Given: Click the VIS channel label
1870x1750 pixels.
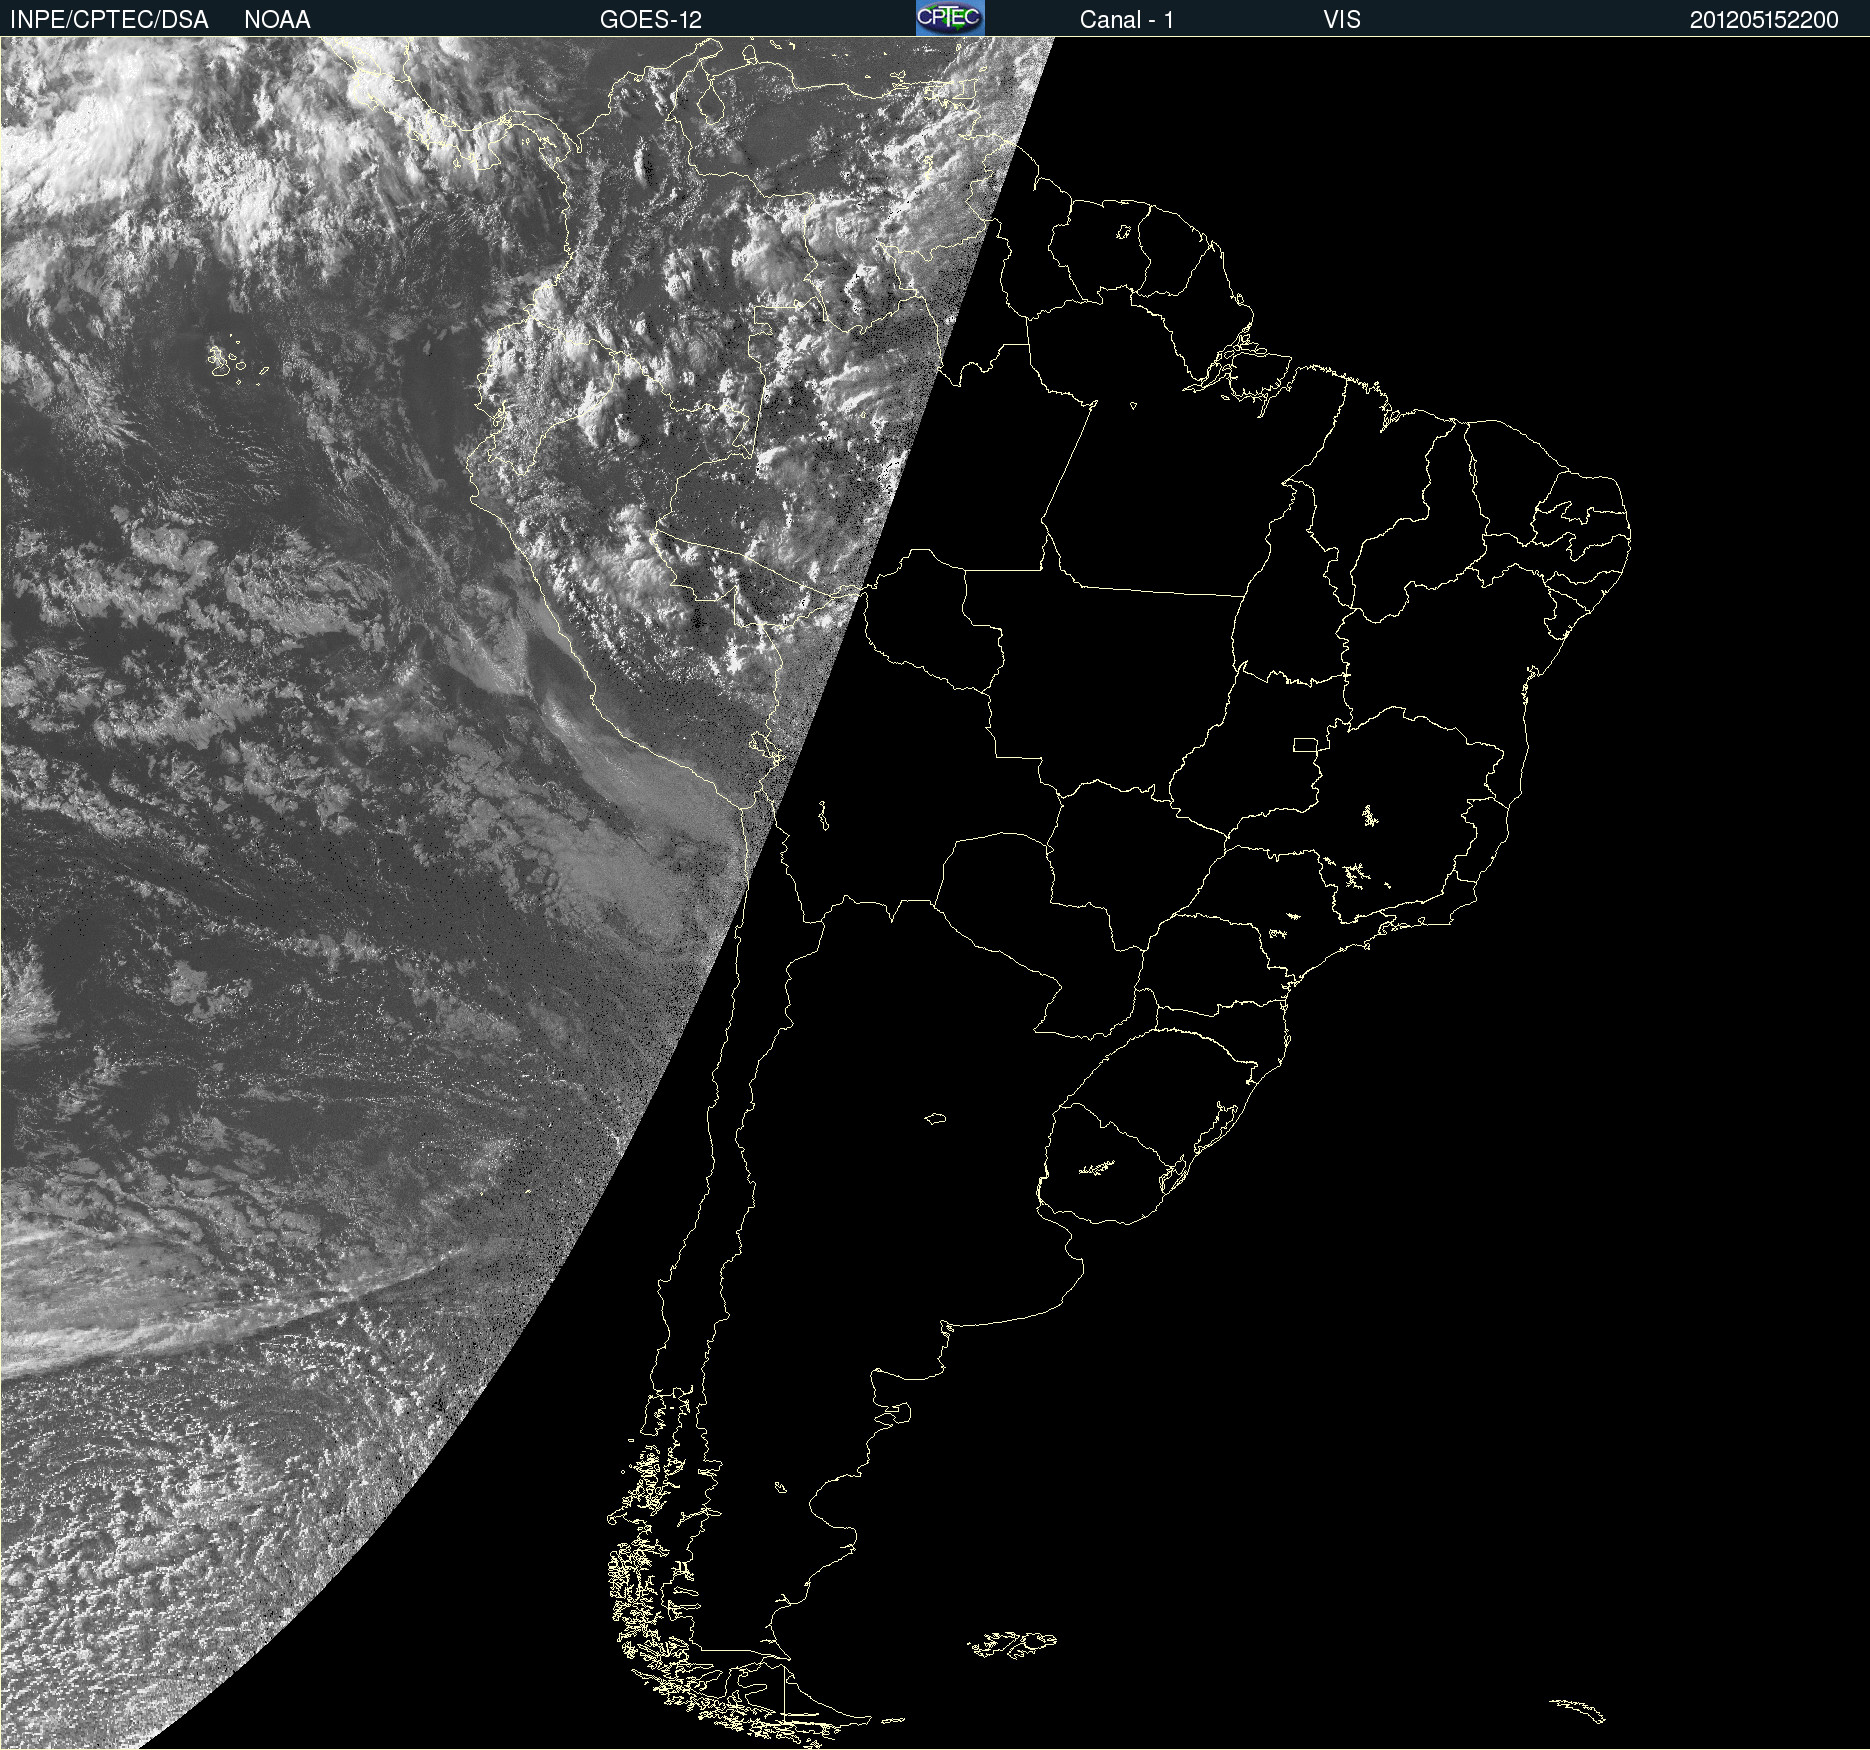Looking at the screenshot, I should [x=1342, y=20].
